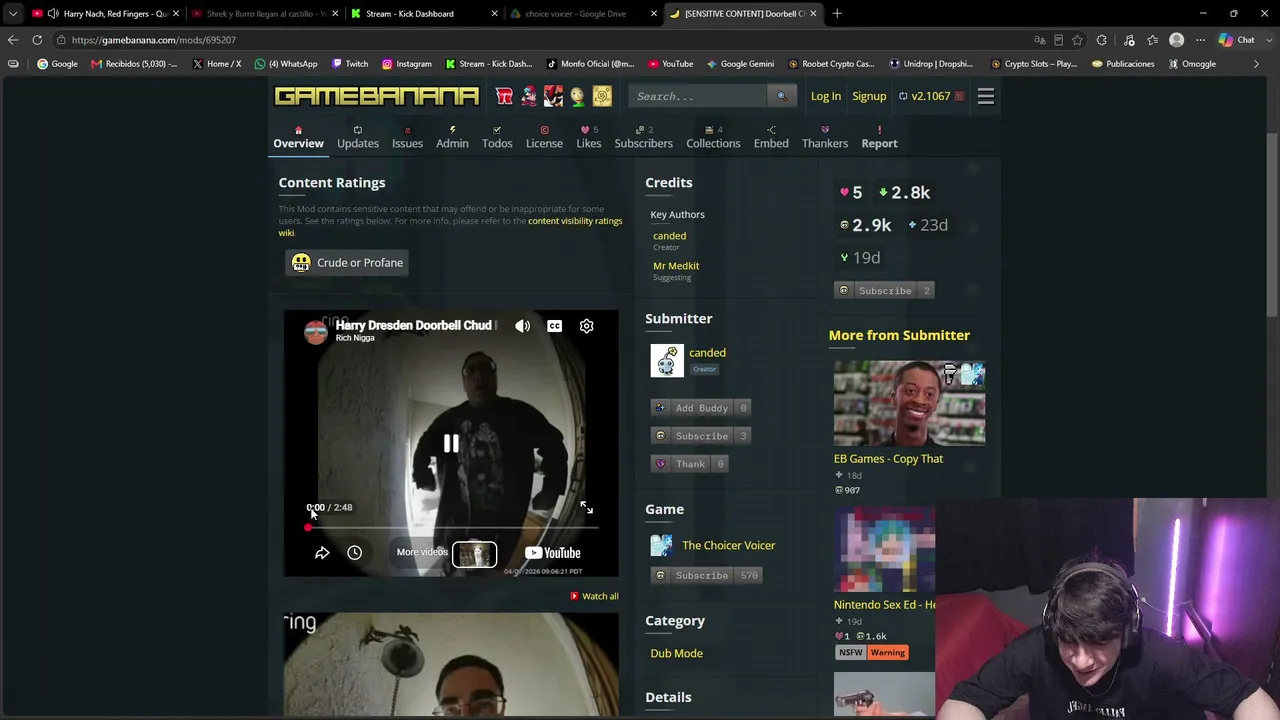Open the Twitch bookmark
This screenshot has width=1280, height=720.
click(x=350, y=64)
